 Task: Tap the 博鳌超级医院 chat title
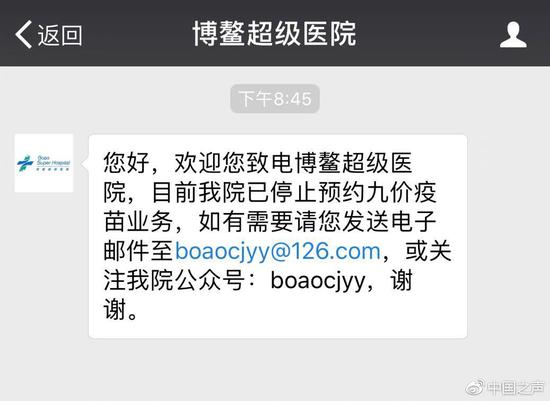tap(275, 34)
